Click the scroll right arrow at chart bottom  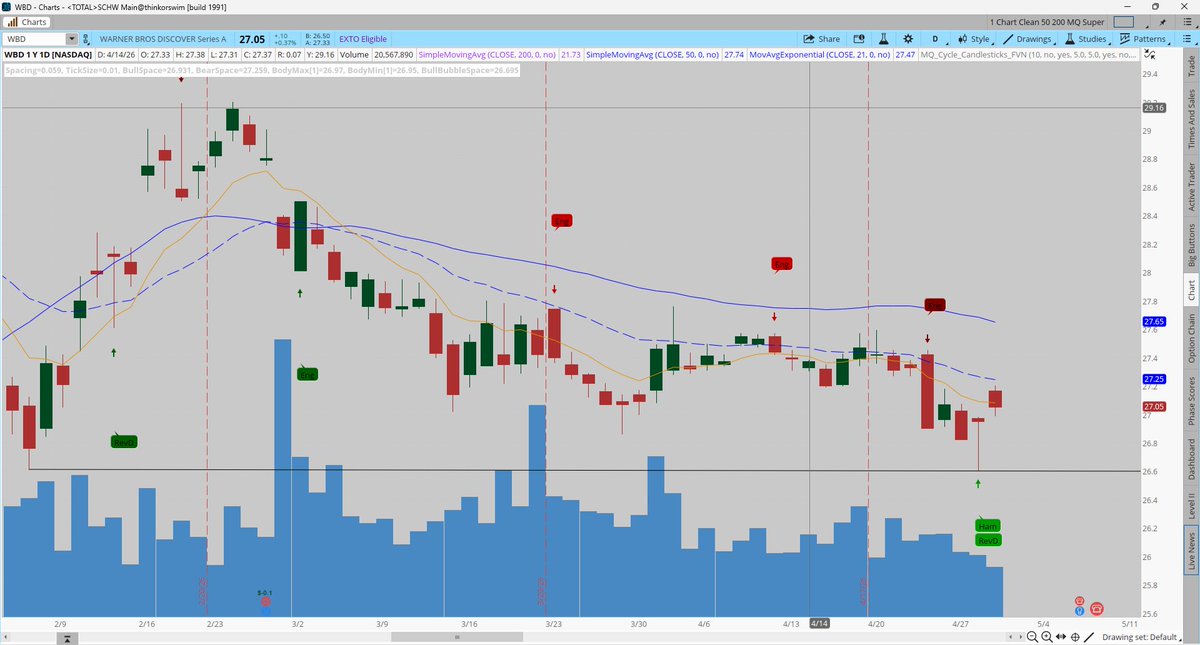(1019, 635)
